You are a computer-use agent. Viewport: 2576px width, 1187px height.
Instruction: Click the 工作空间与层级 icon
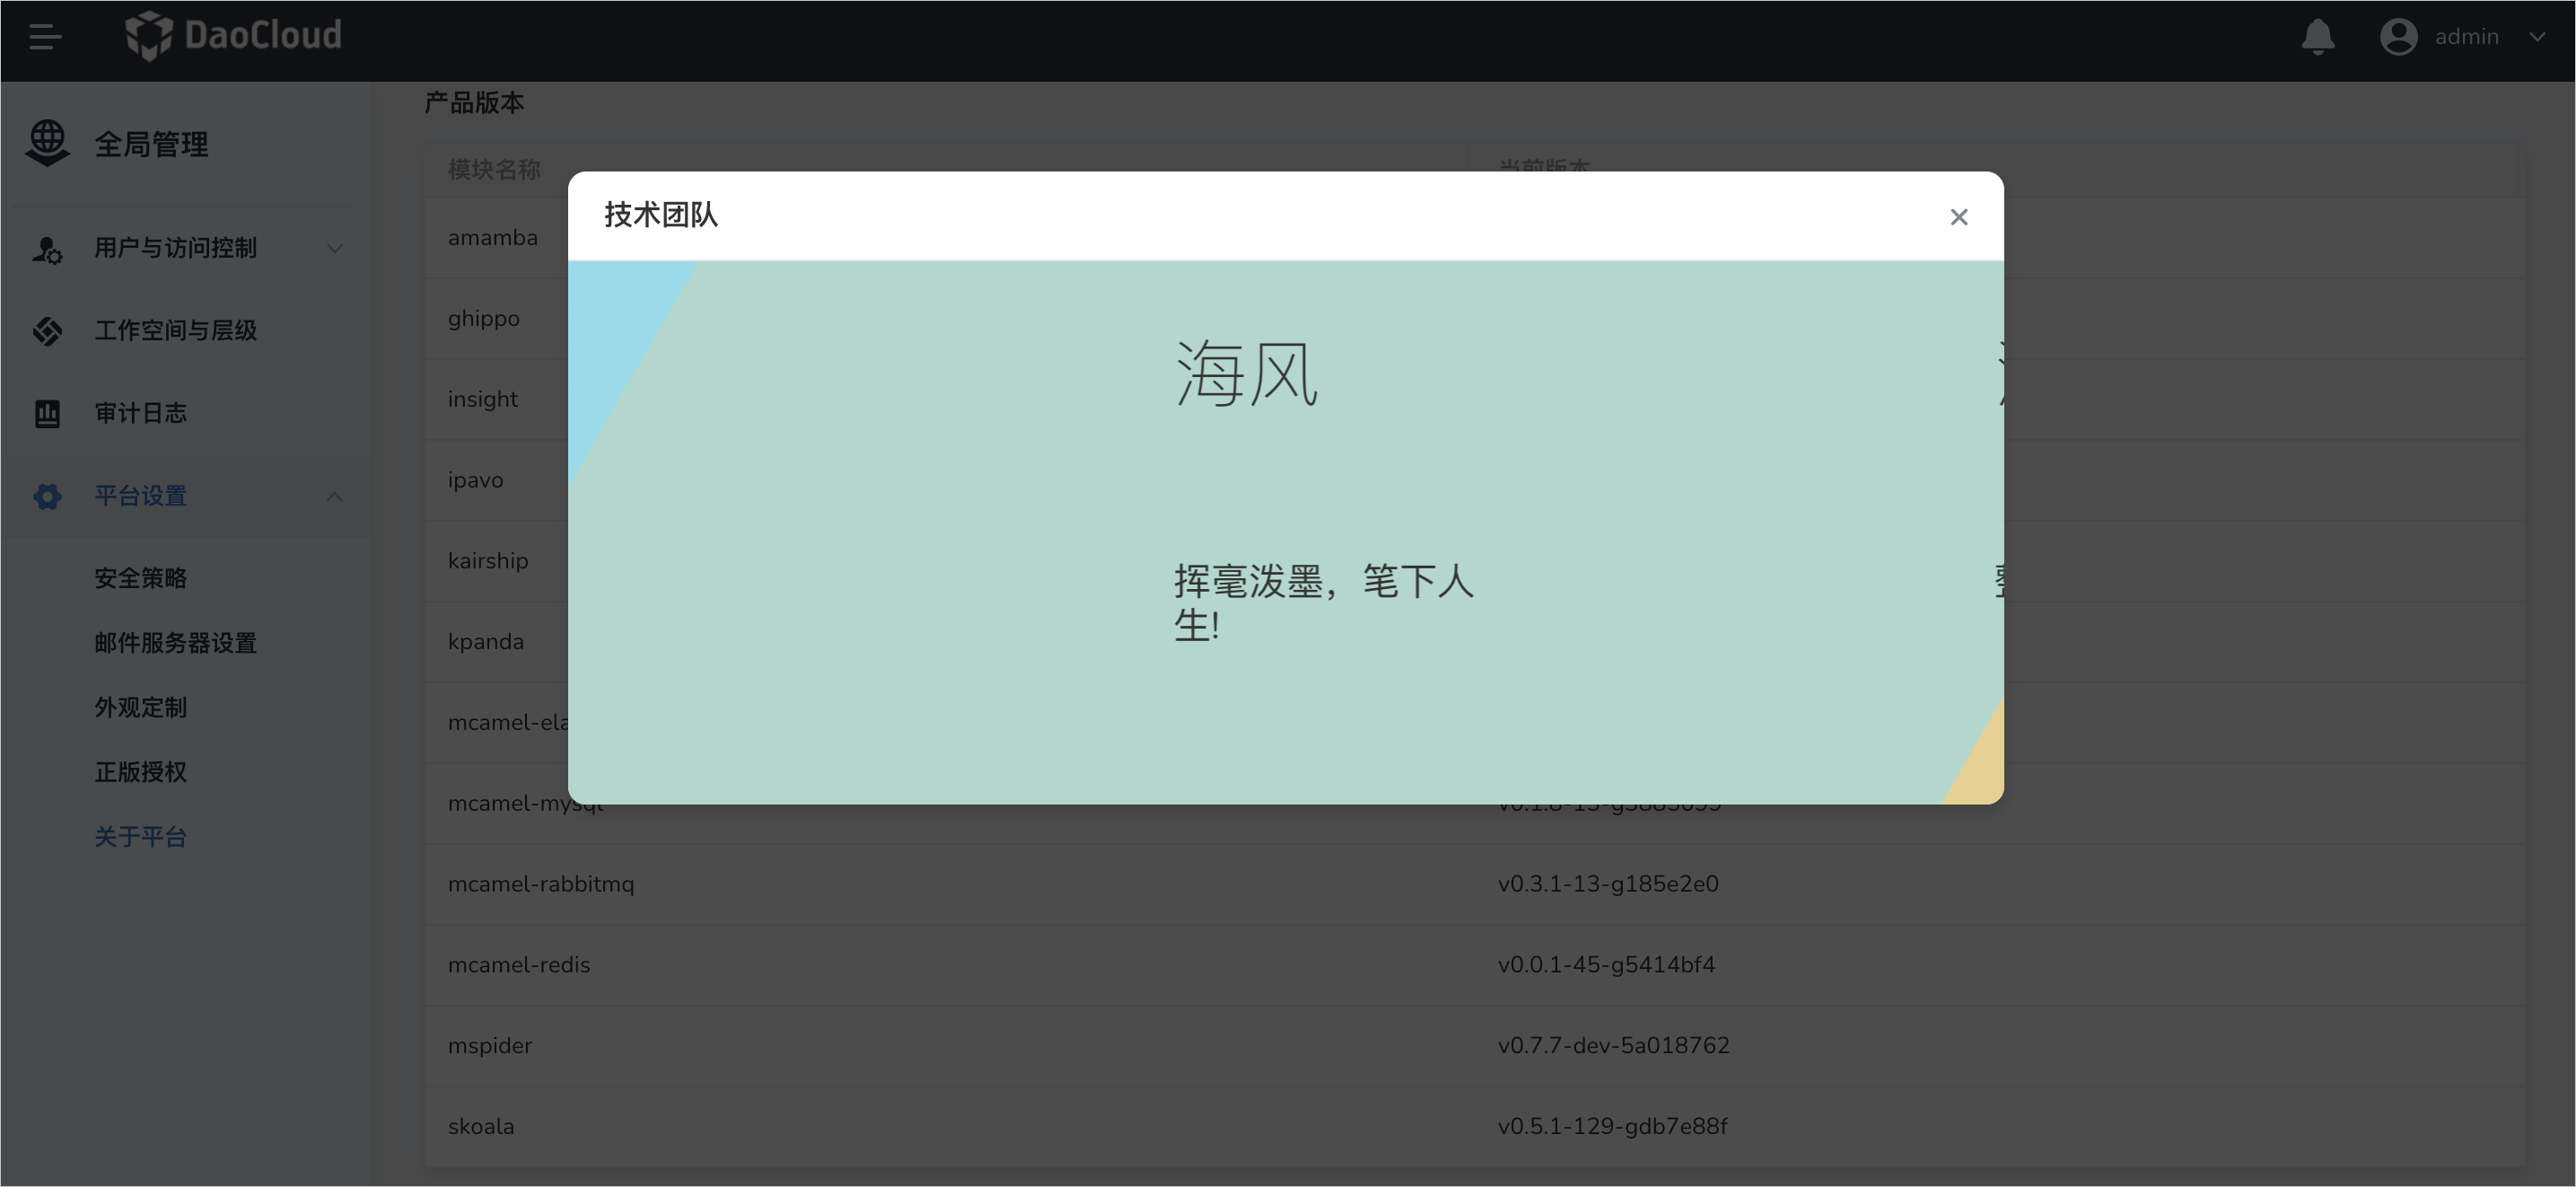tap(47, 331)
